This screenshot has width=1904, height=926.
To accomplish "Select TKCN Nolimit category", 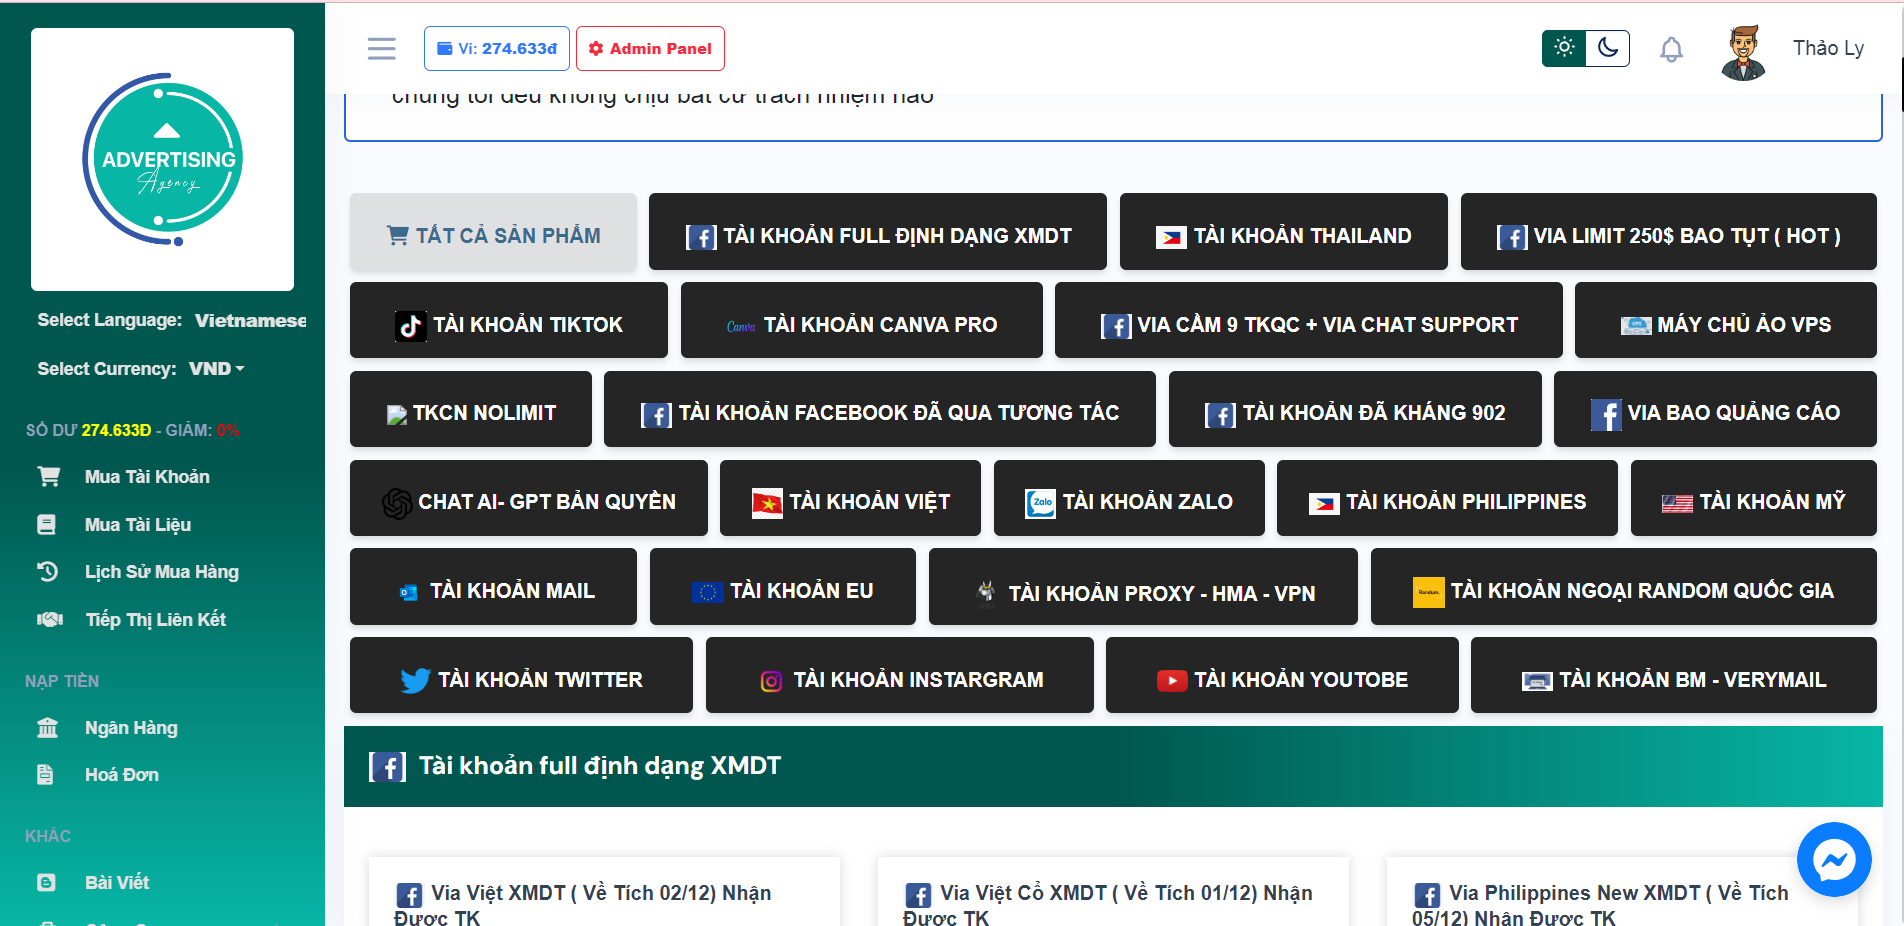I will [471, 409].
